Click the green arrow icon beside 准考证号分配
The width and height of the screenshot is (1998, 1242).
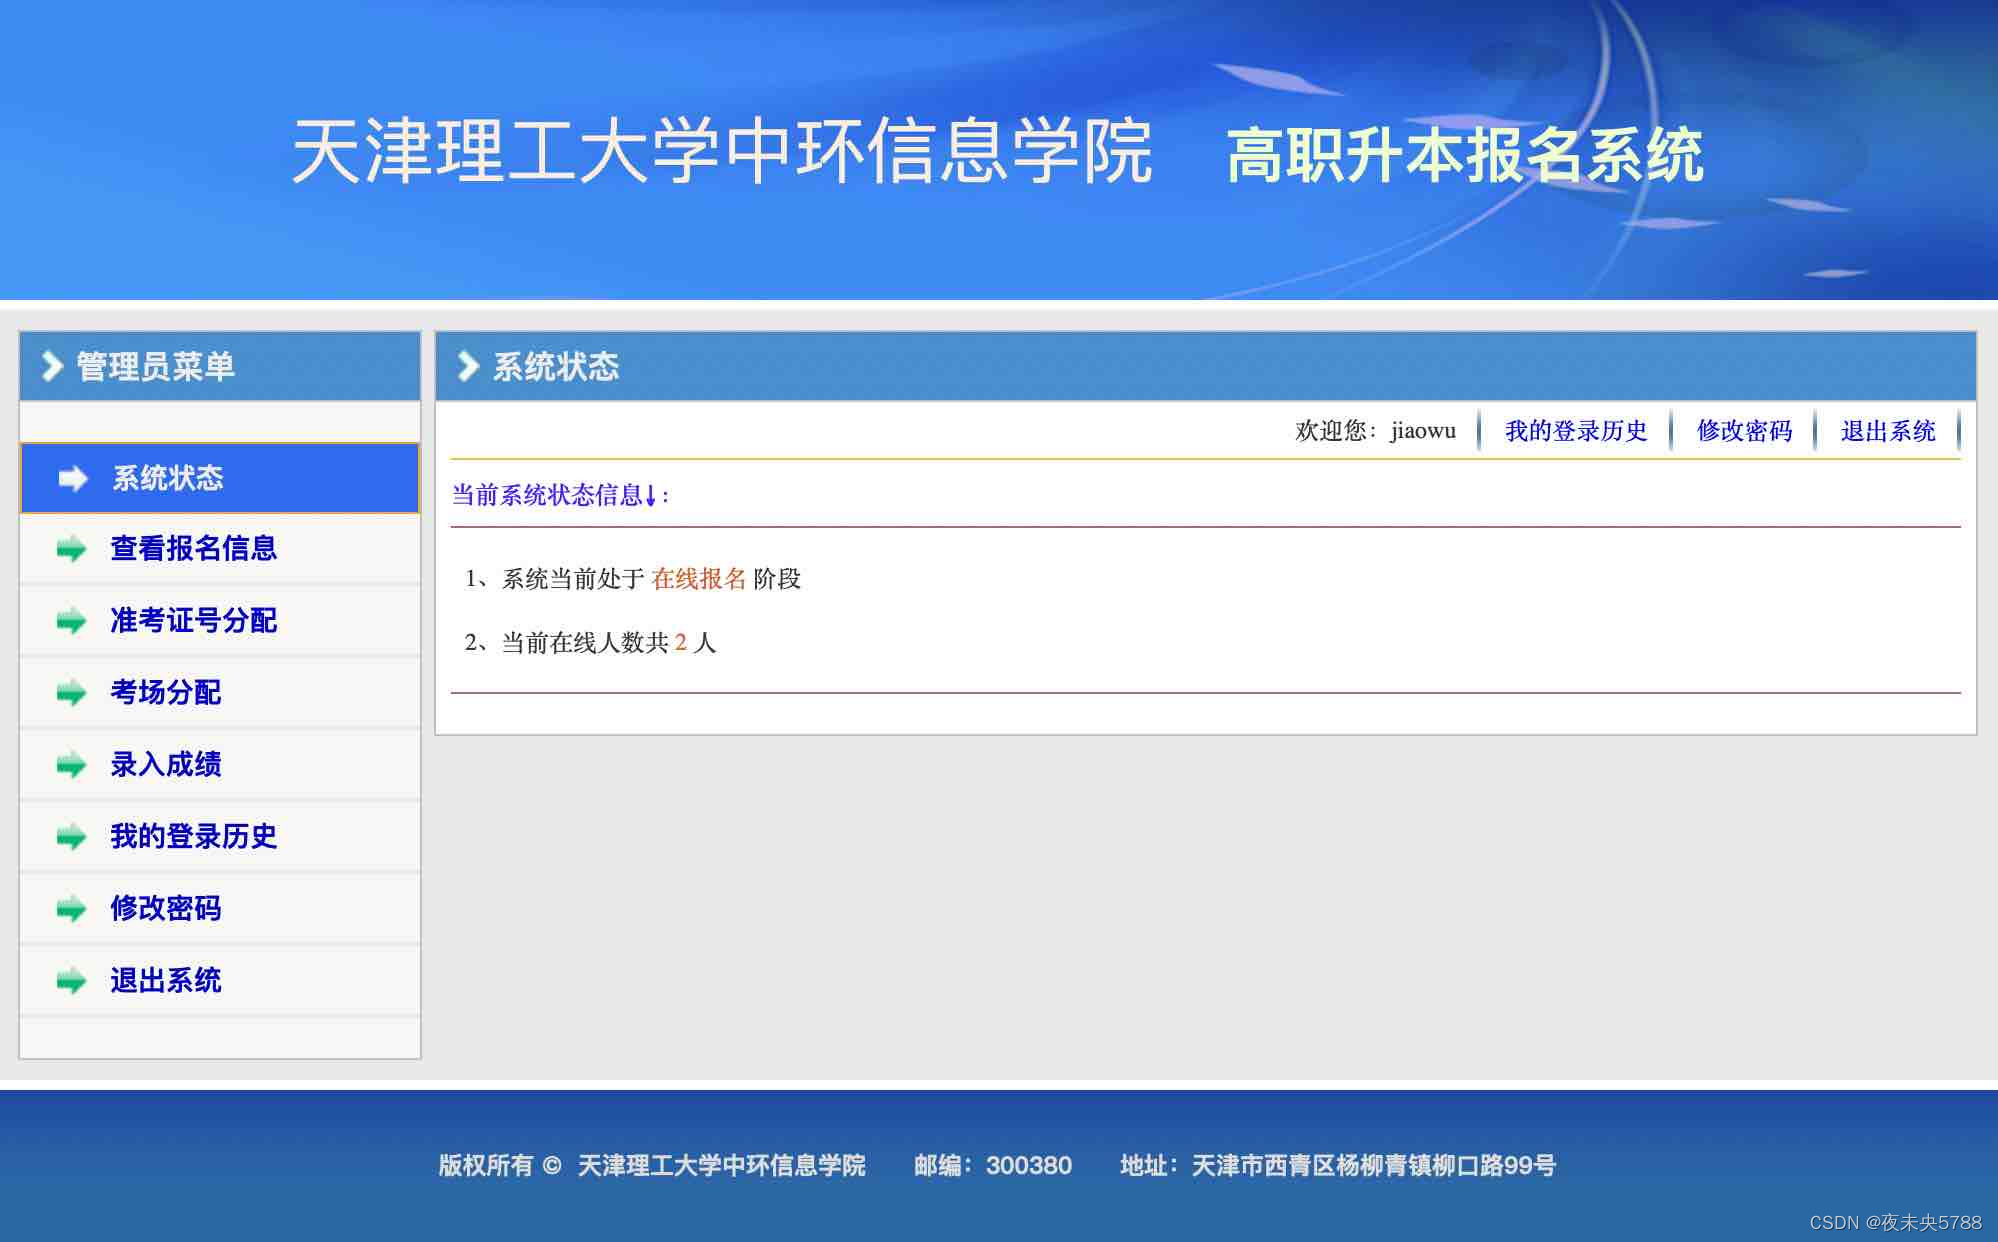(71, 621)
